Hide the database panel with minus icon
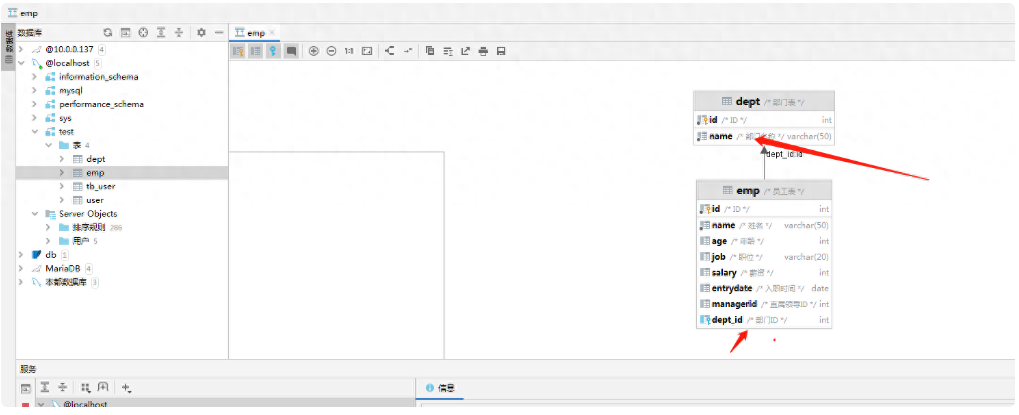 219,32
